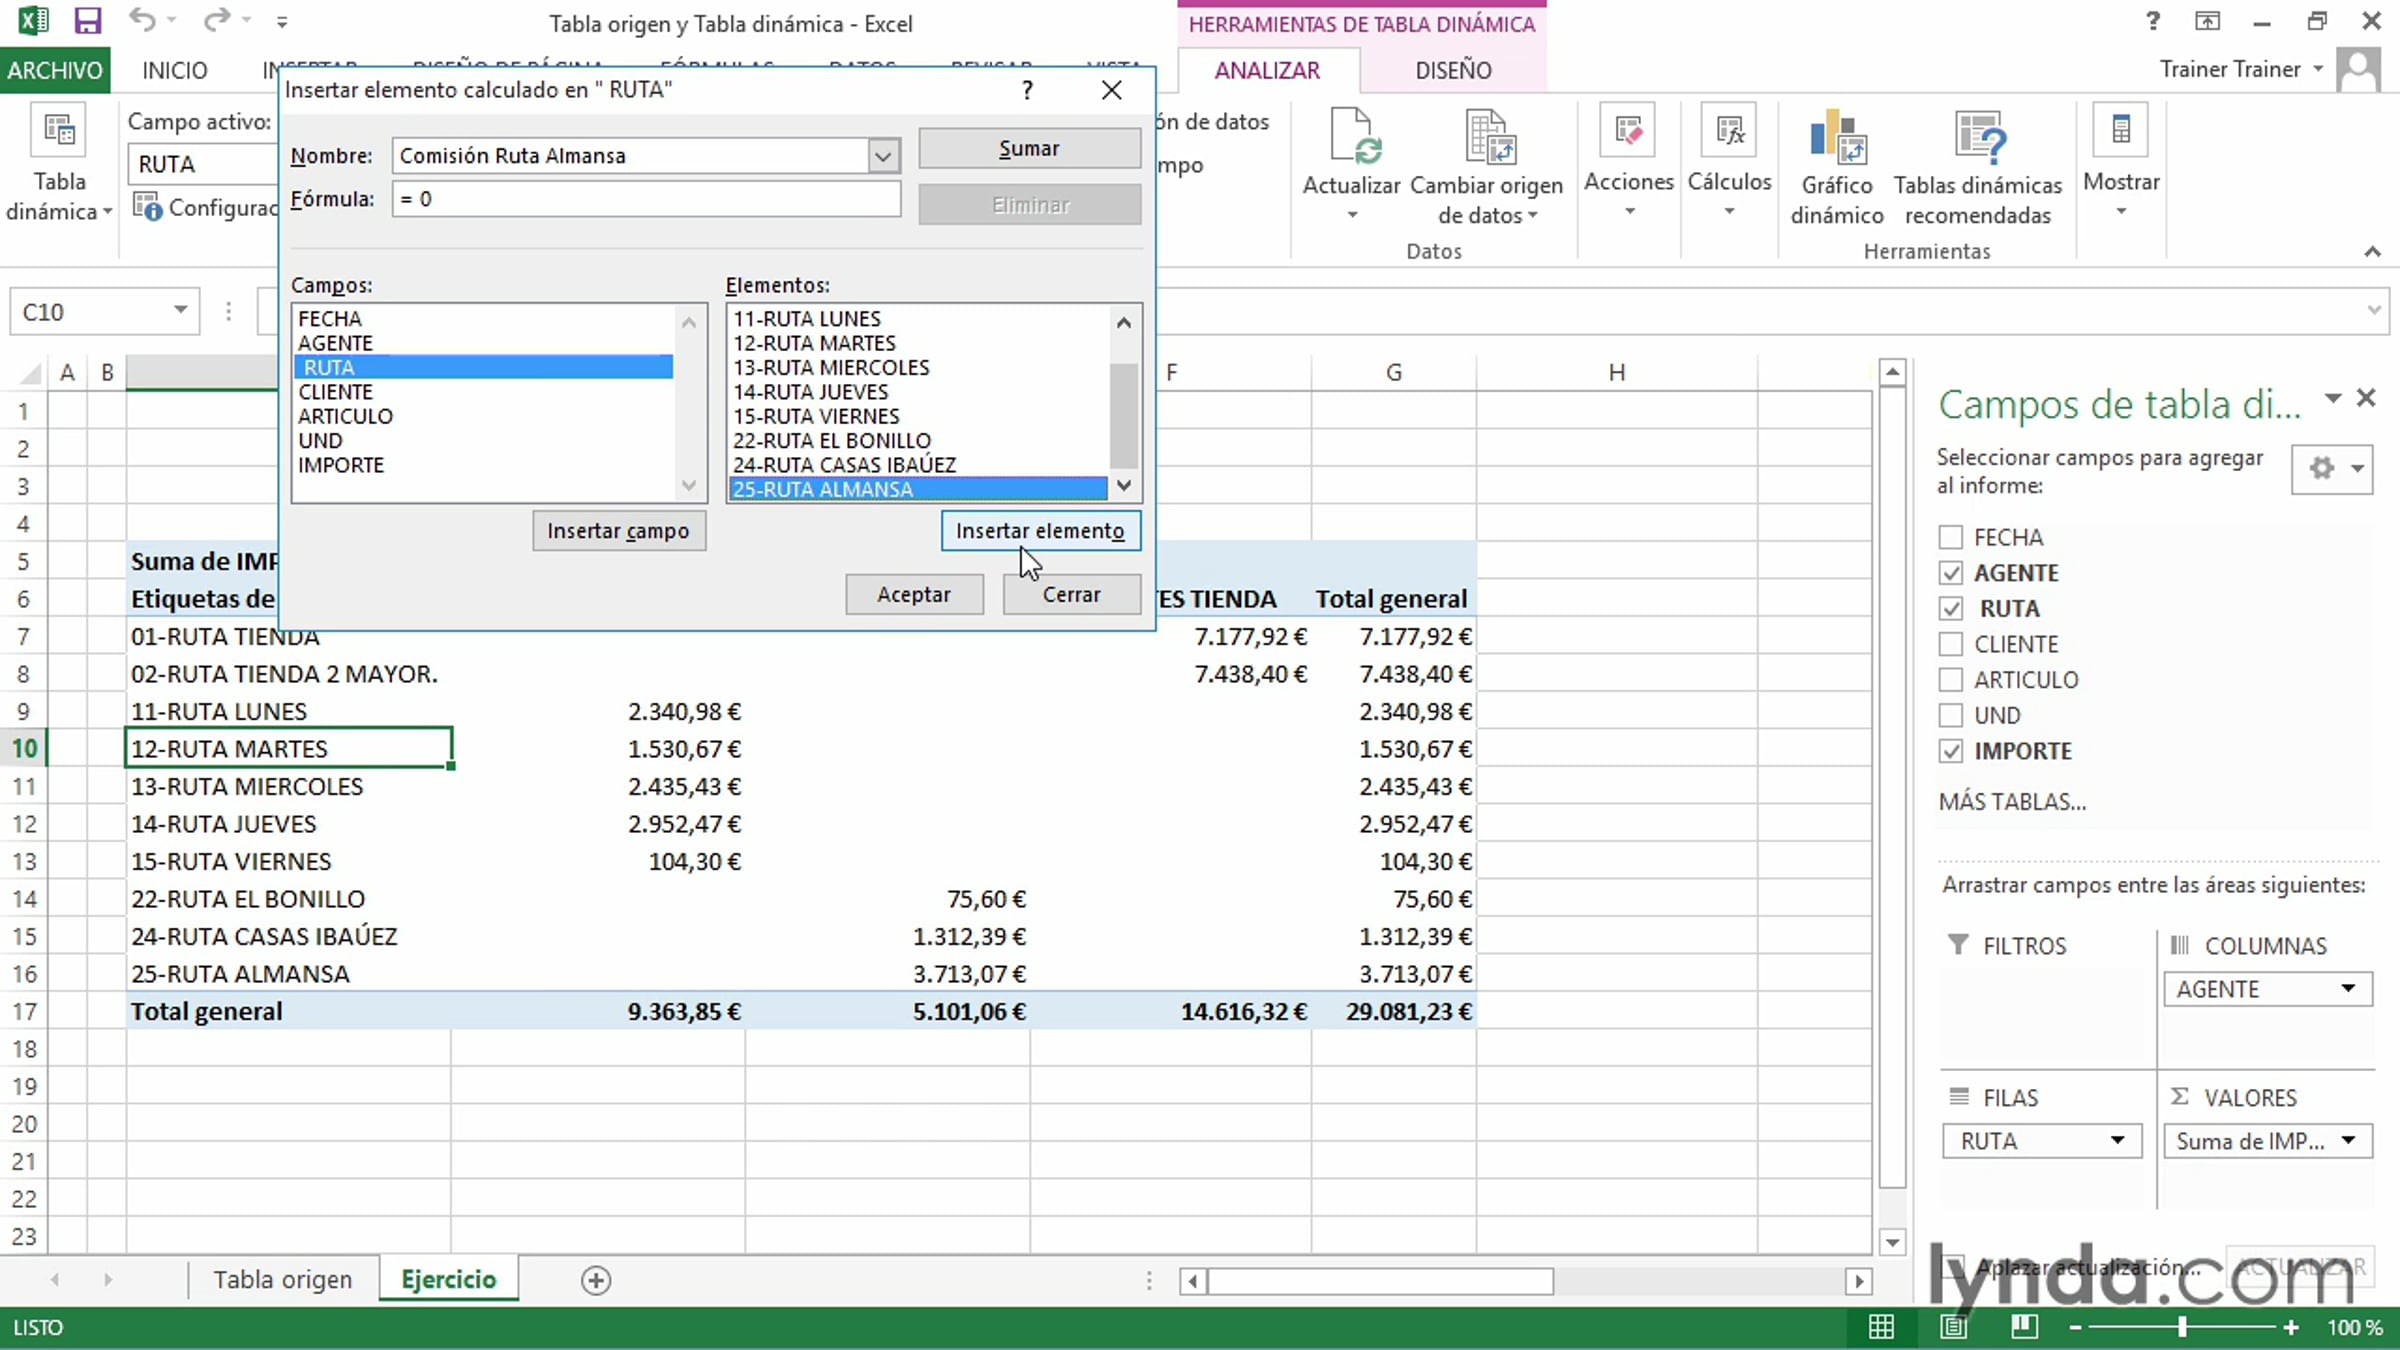Open the Mostrar group icon
This screenshot has height=1350, width=2400.
[2121, 132]
